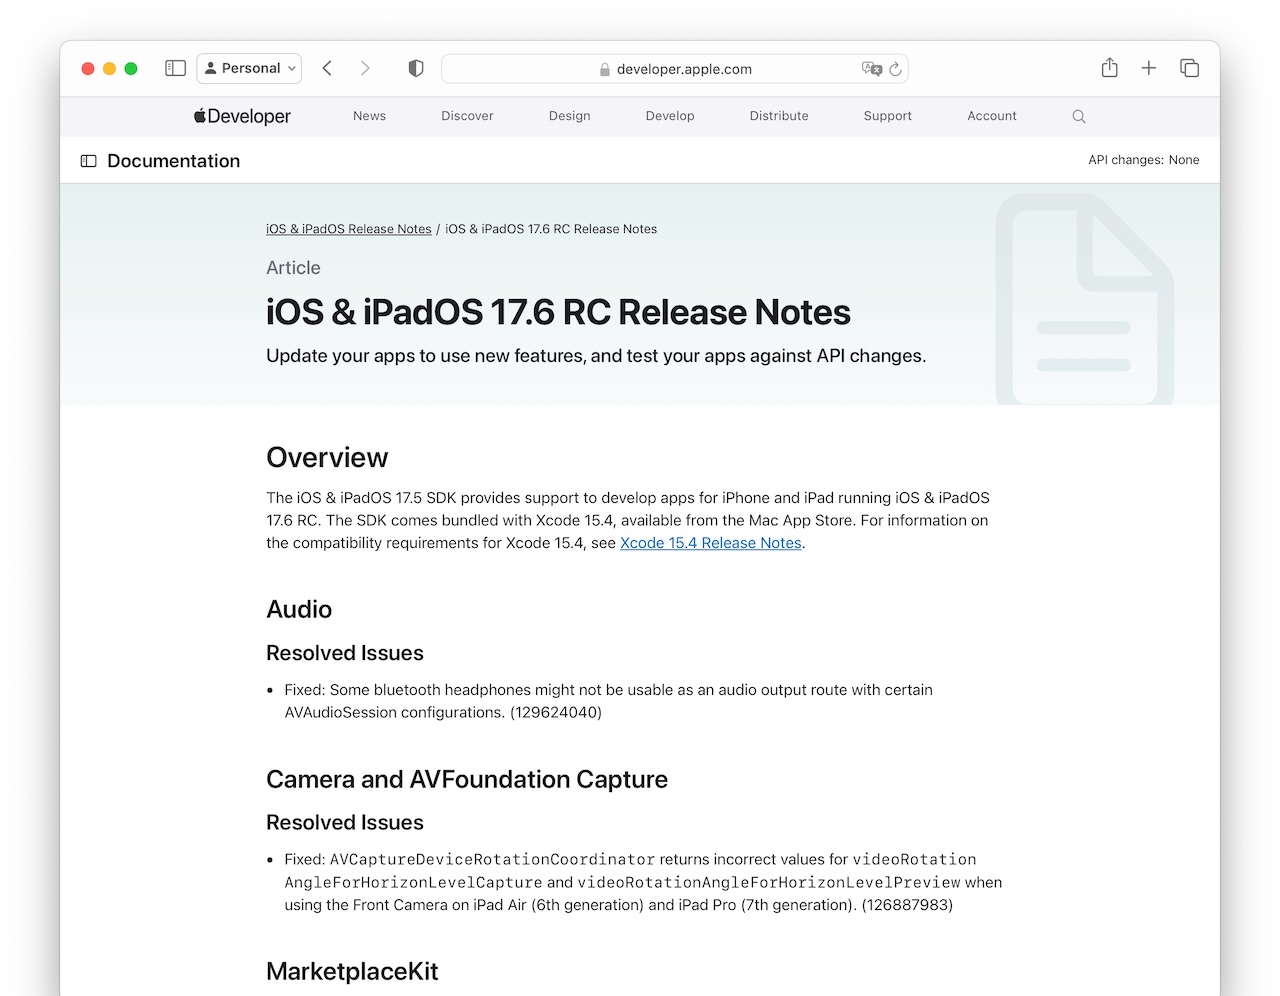Click the developer.apple.com address bar
Viewport: 1280px width, 996px height.
pos(674,69)
